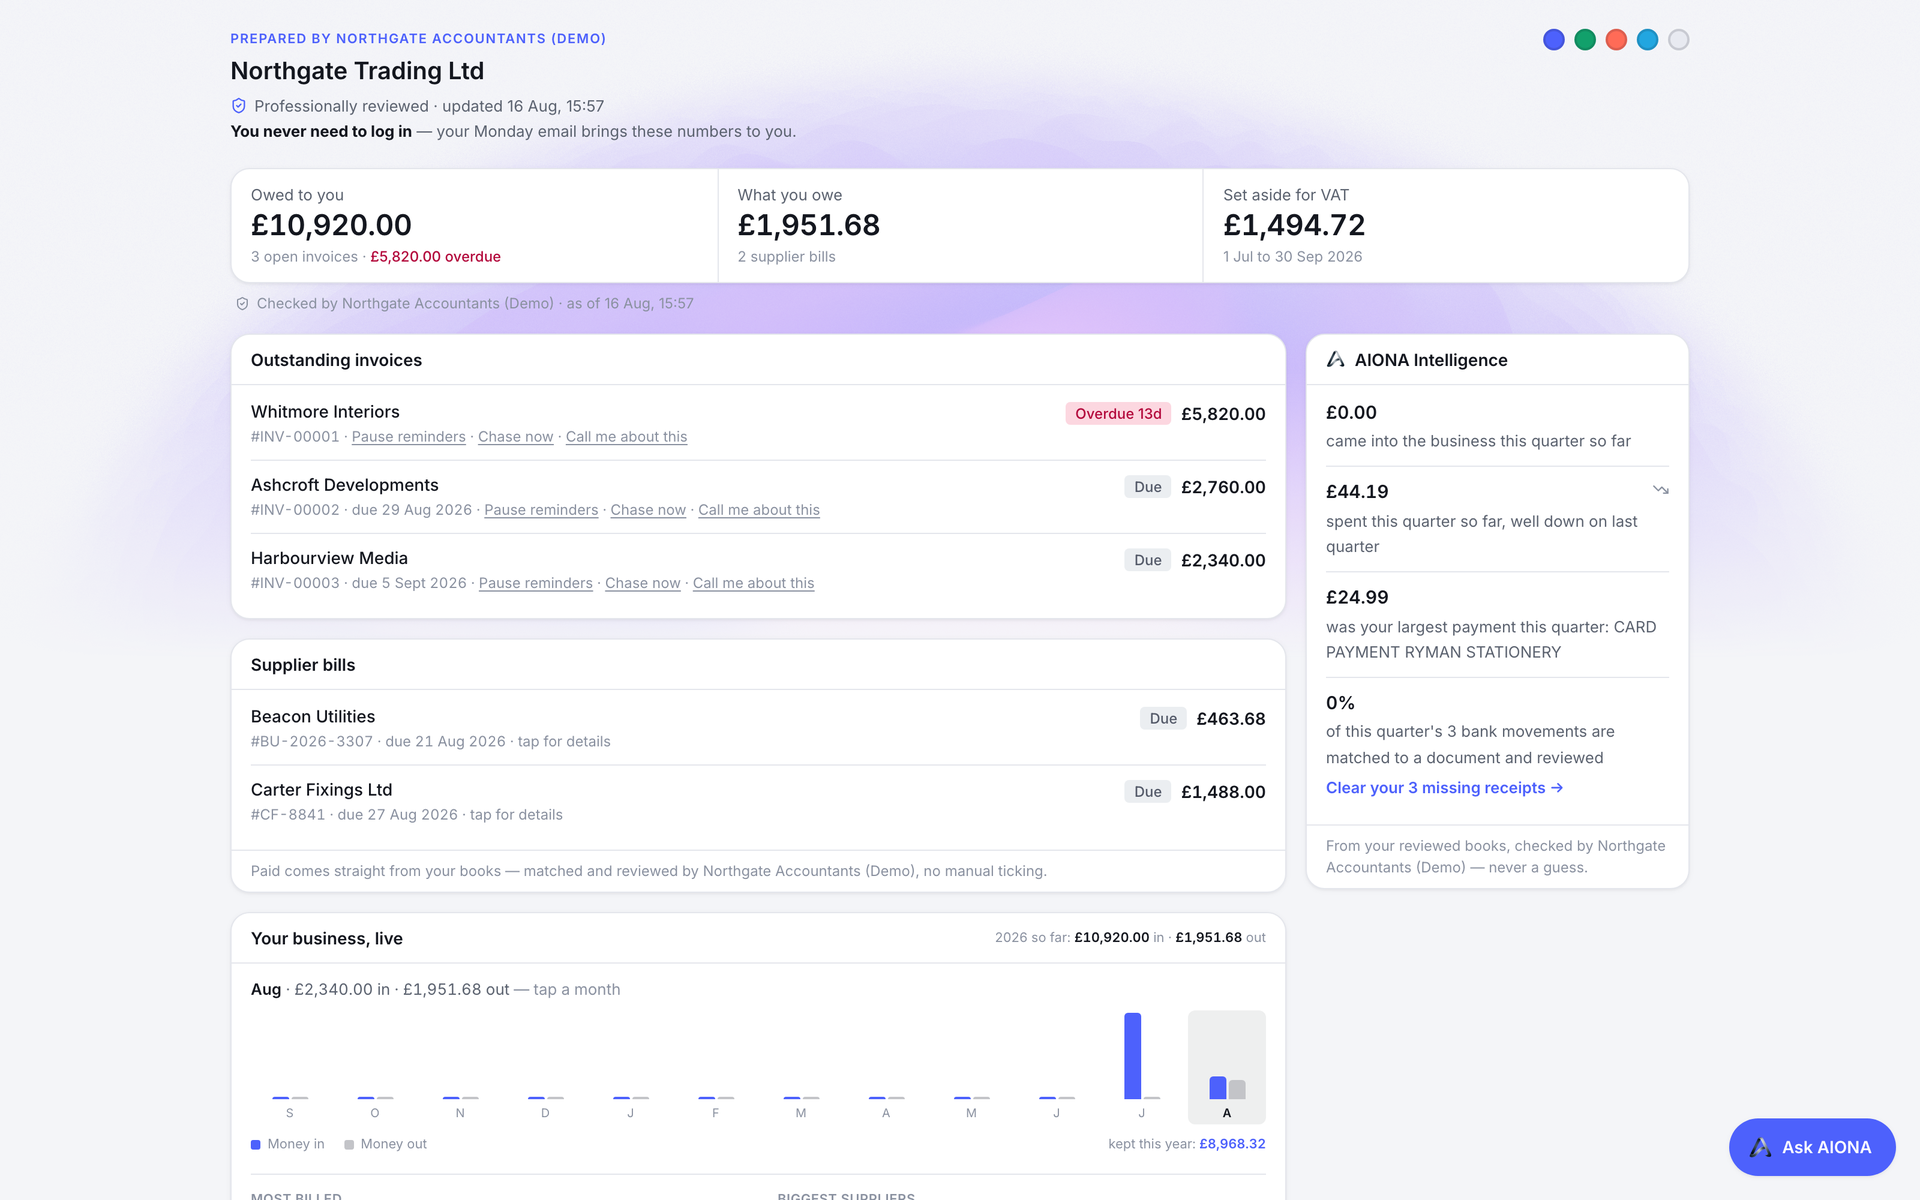Image resolution: width=1920 pixels, height=1200 pixels.
Task: Select the October month marker labelled O
Action: pos(375,1113)
